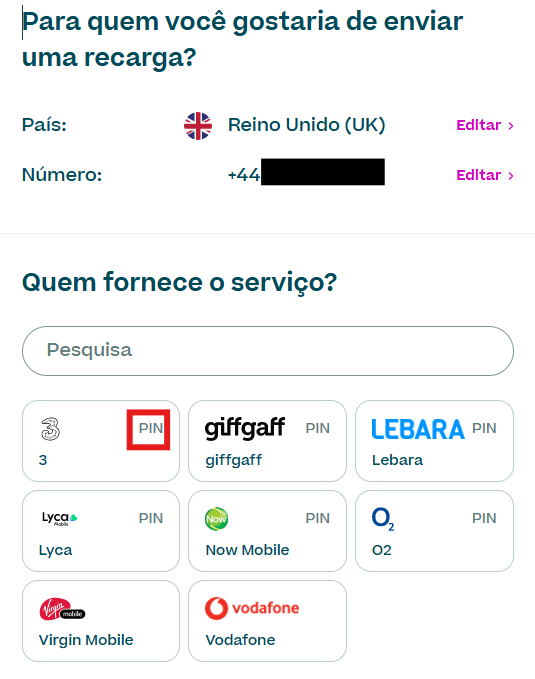Edit the selected country
This screenshot has width=535, height=679.
tap(478, 125)
